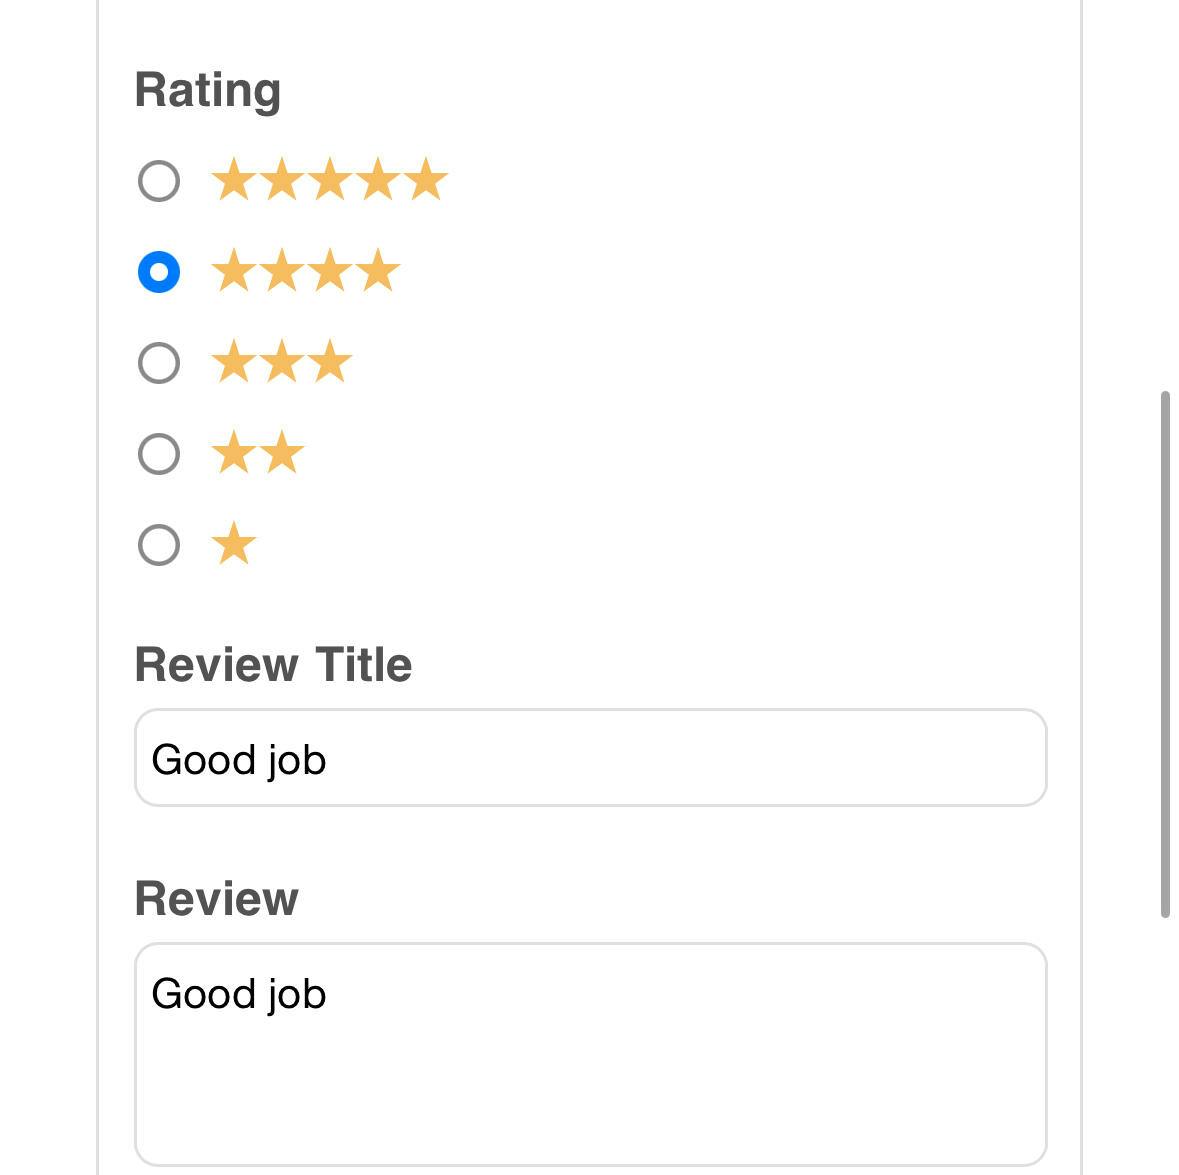Click first star in the four-star row

click(234, 272)
